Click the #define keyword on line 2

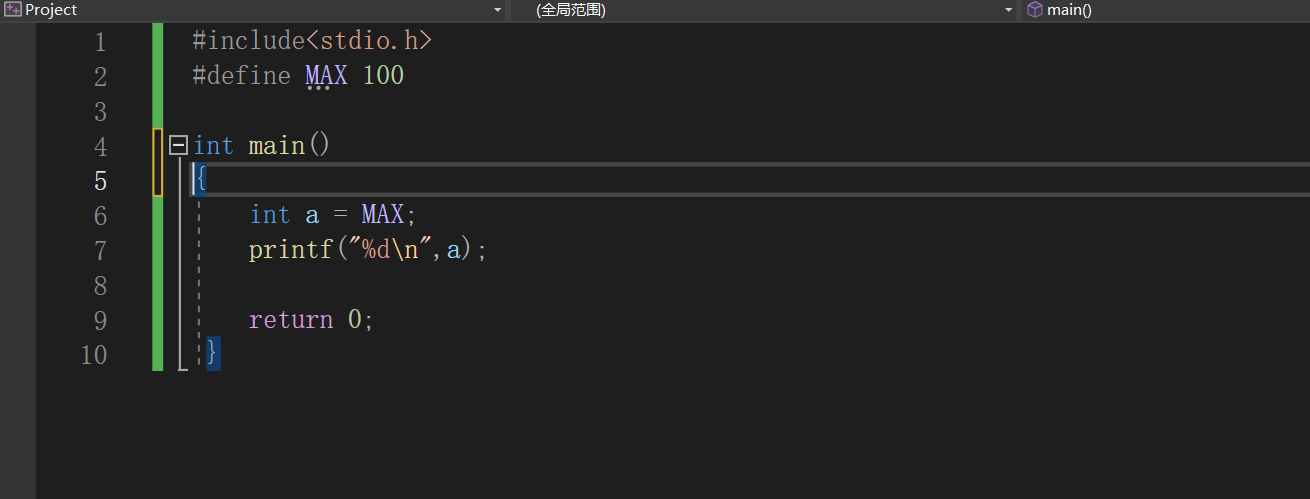pyautogui.click(x=242, y=76)
